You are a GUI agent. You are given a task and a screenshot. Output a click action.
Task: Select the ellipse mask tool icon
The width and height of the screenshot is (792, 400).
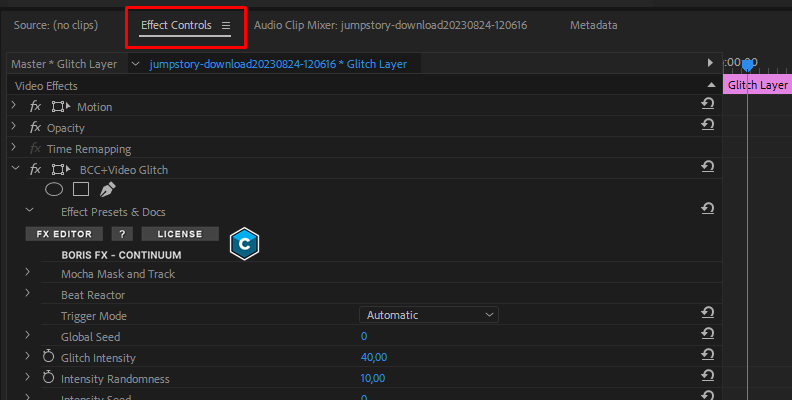[54, 189]
